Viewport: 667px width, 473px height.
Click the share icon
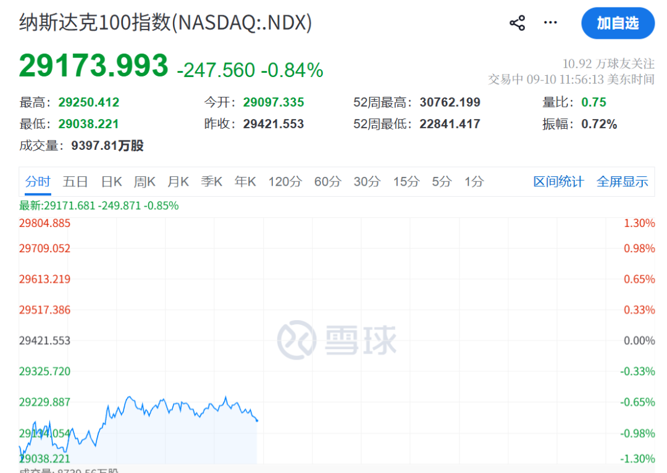coord(517,23)
